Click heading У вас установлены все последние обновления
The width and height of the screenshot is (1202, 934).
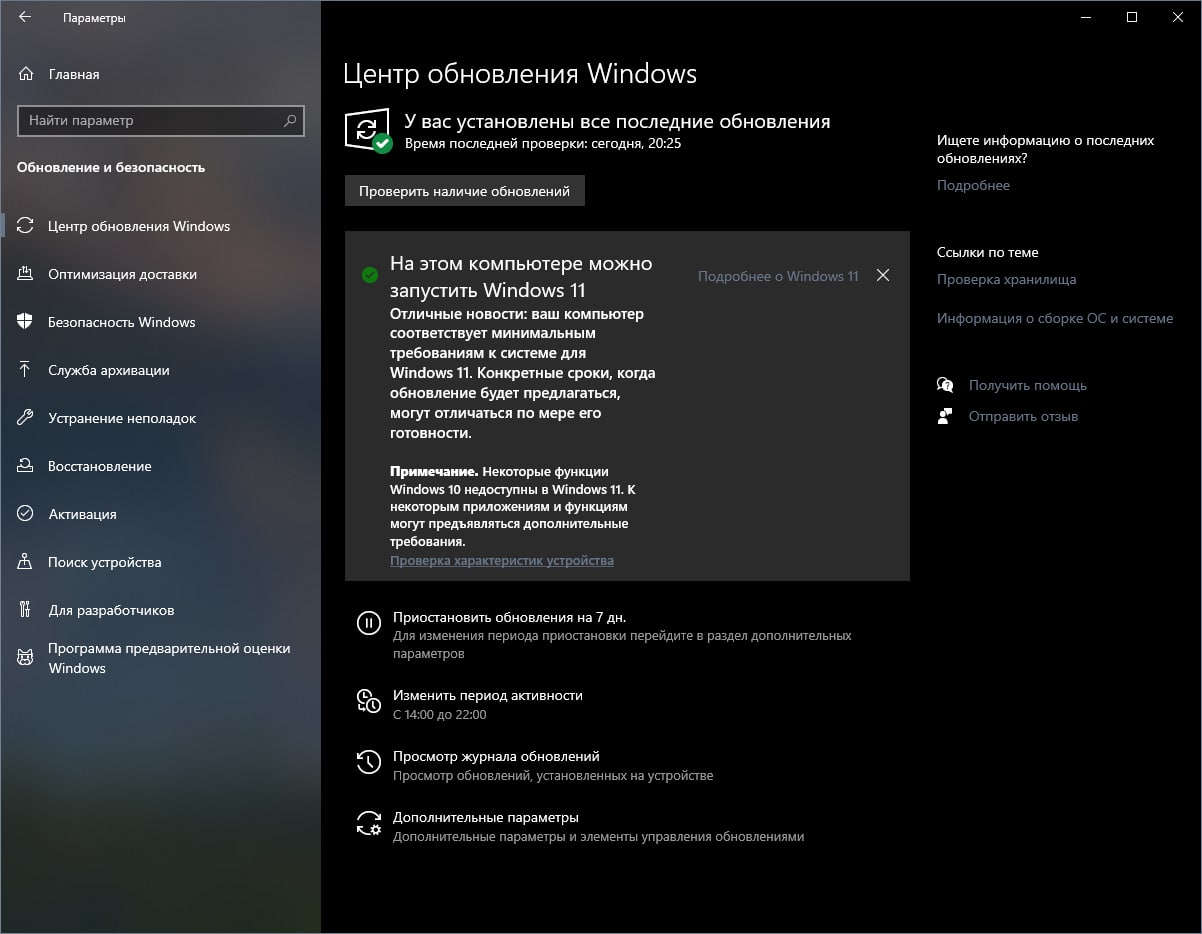pos(617,122)
